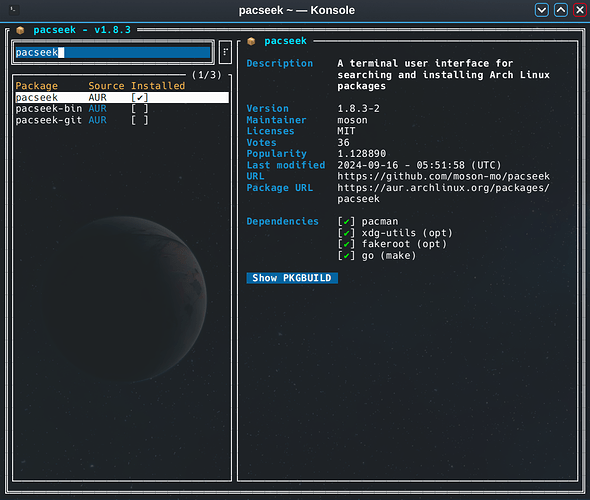Screen dimensions: 590x500
Task: Open the github.com/moson-mo/pacseek URL
Action: [x=443, y=176]
